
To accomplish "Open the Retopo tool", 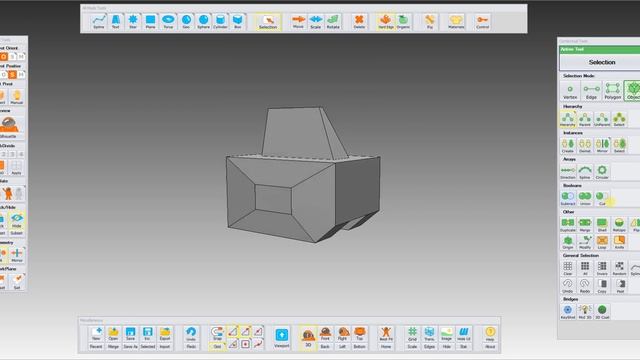I will click(x=619, y=225).
